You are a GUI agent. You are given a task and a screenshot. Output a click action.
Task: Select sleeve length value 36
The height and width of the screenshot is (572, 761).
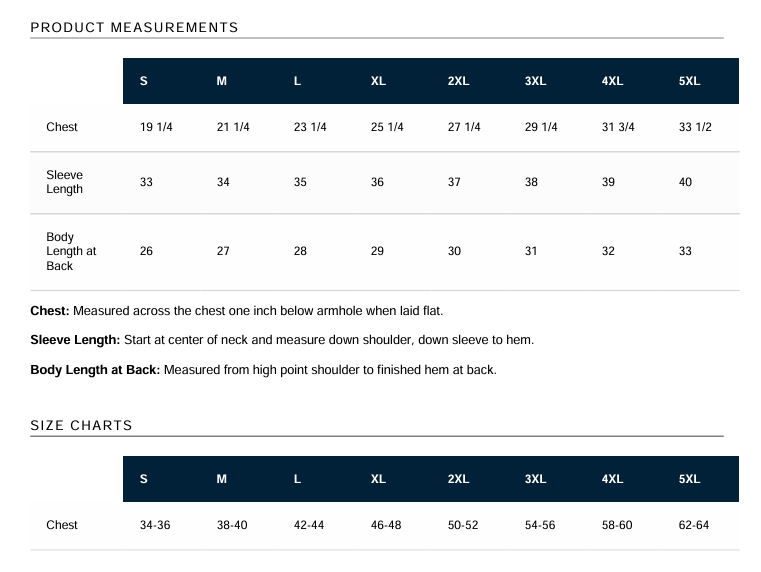(377, 182)
